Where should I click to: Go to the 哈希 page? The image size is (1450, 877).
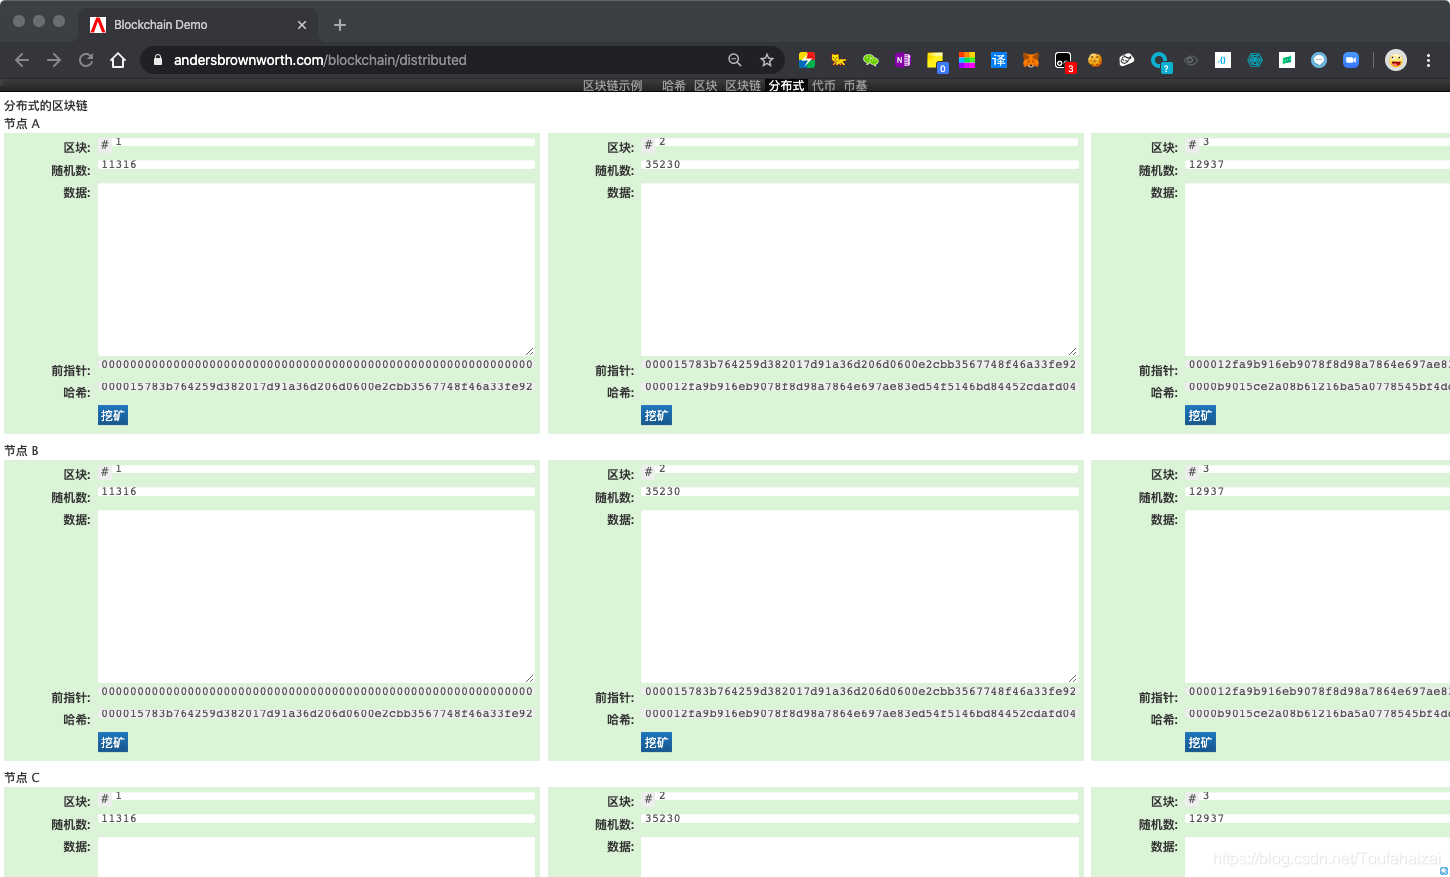pos(674,86)
